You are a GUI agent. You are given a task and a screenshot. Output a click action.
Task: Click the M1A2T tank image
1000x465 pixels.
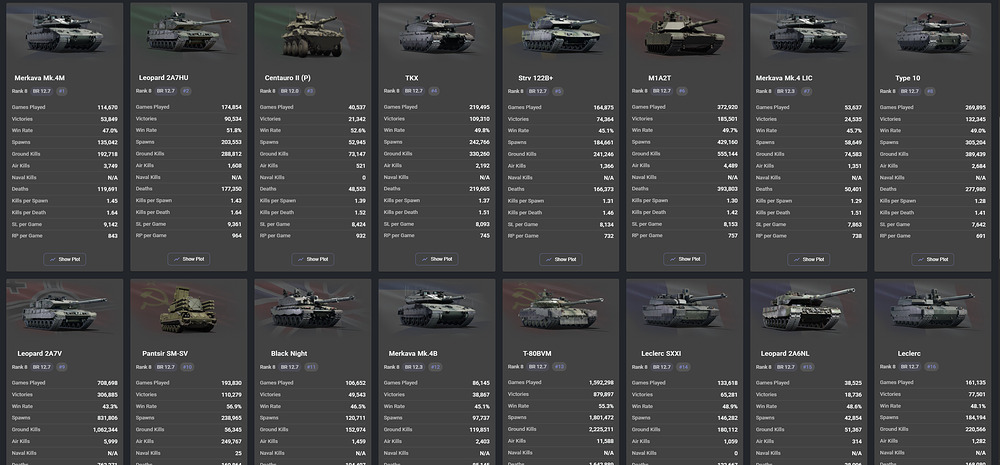[x=684, y=33]
